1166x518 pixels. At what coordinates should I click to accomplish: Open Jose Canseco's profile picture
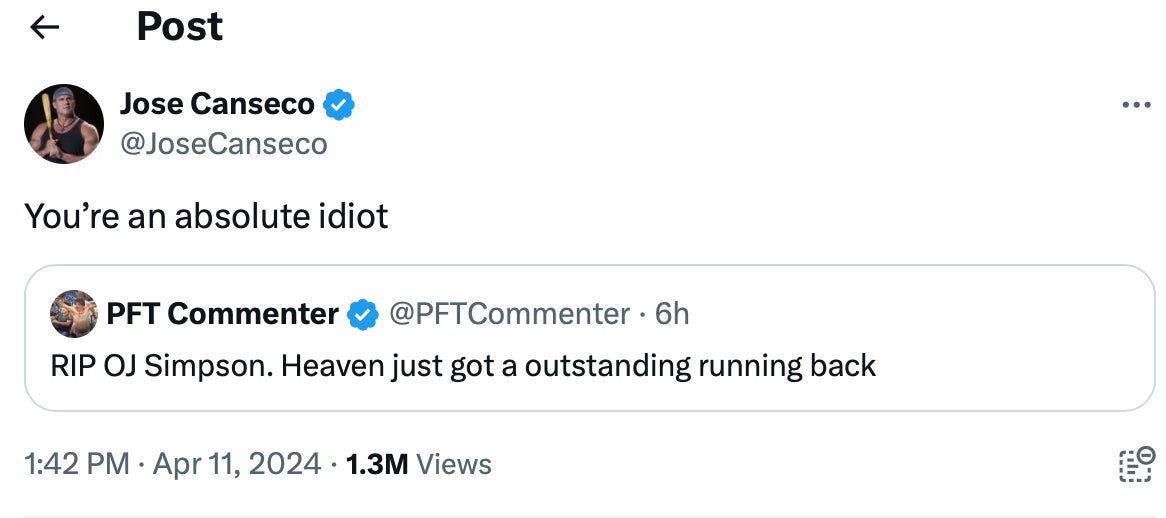coord(64,124)
